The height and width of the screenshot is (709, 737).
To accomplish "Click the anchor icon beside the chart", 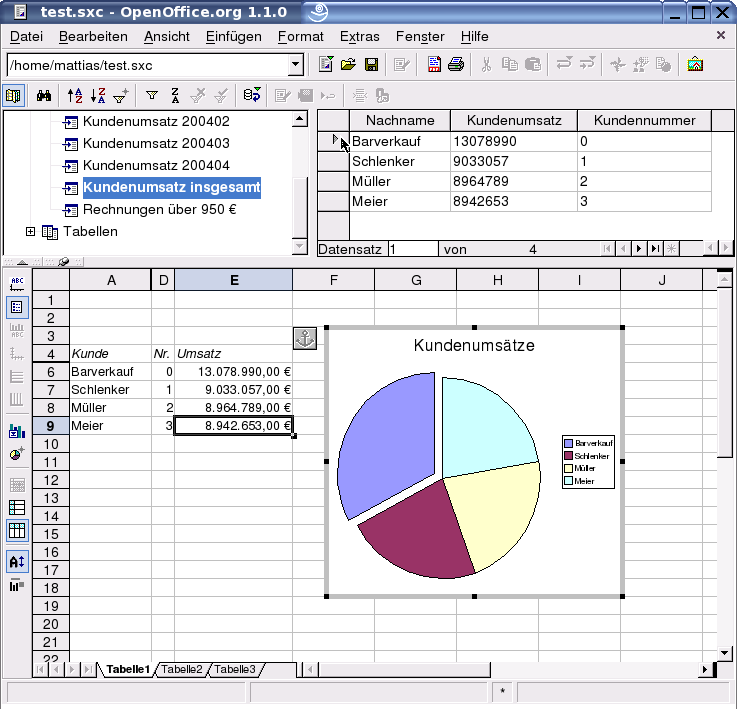I will 305,339.
